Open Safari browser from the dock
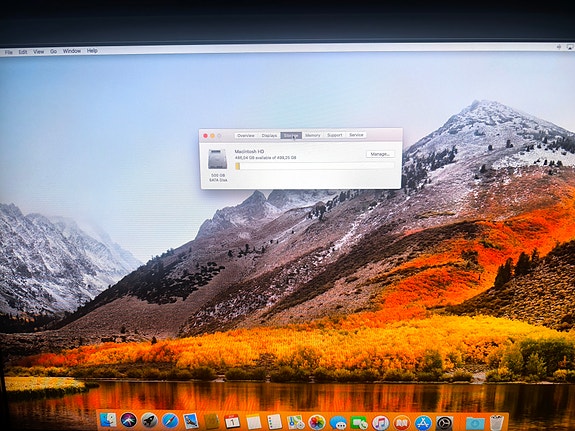 pyautogui.click(x=170, y=421)
